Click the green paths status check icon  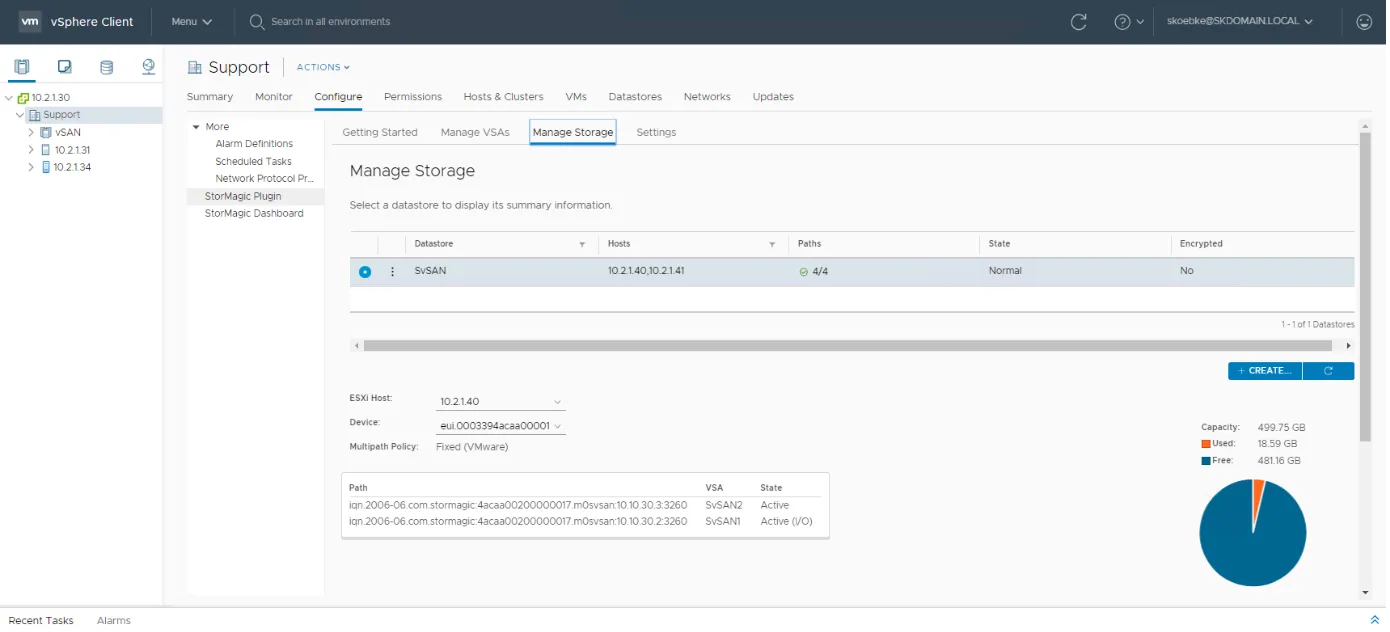pos(804,271)
